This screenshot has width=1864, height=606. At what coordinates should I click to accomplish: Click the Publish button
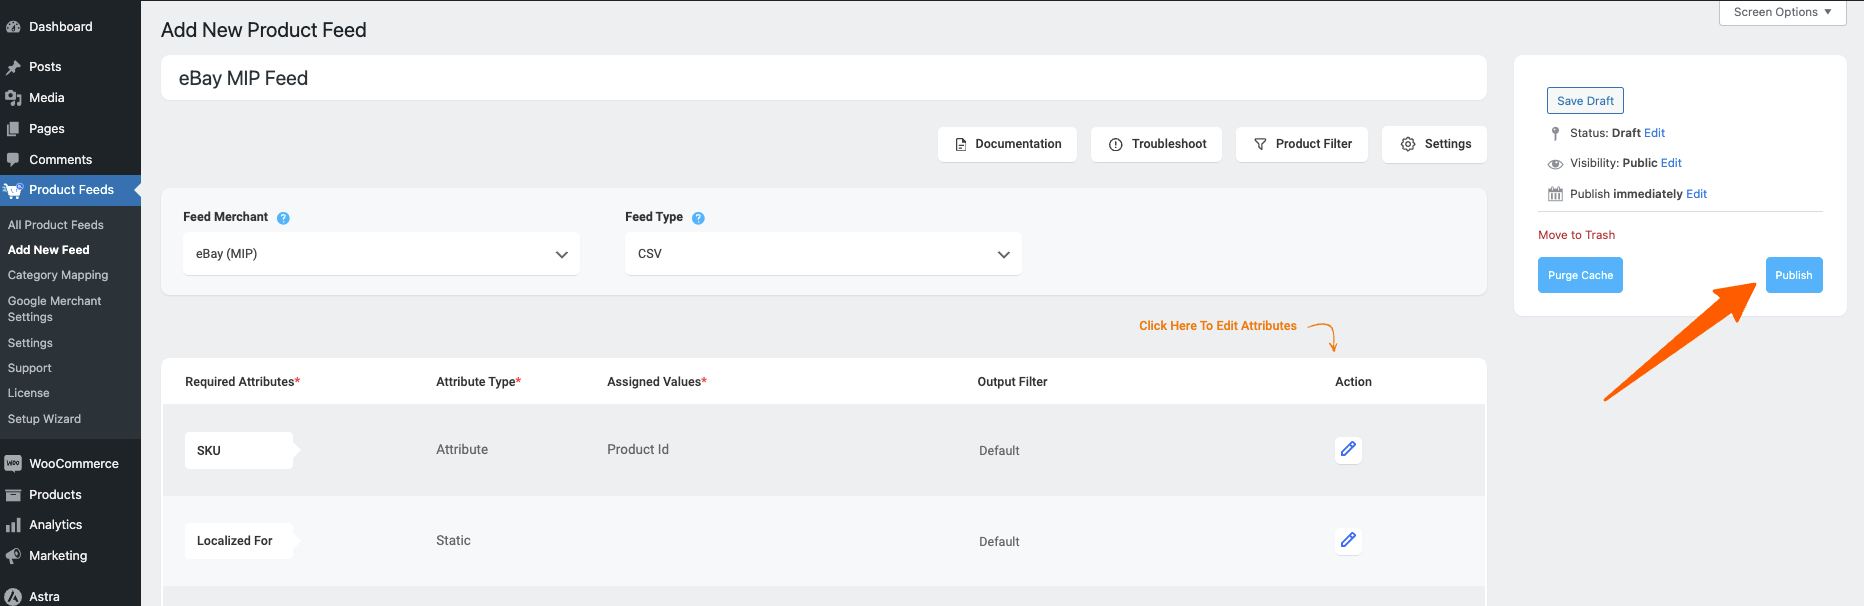(x=1794, y=275)
